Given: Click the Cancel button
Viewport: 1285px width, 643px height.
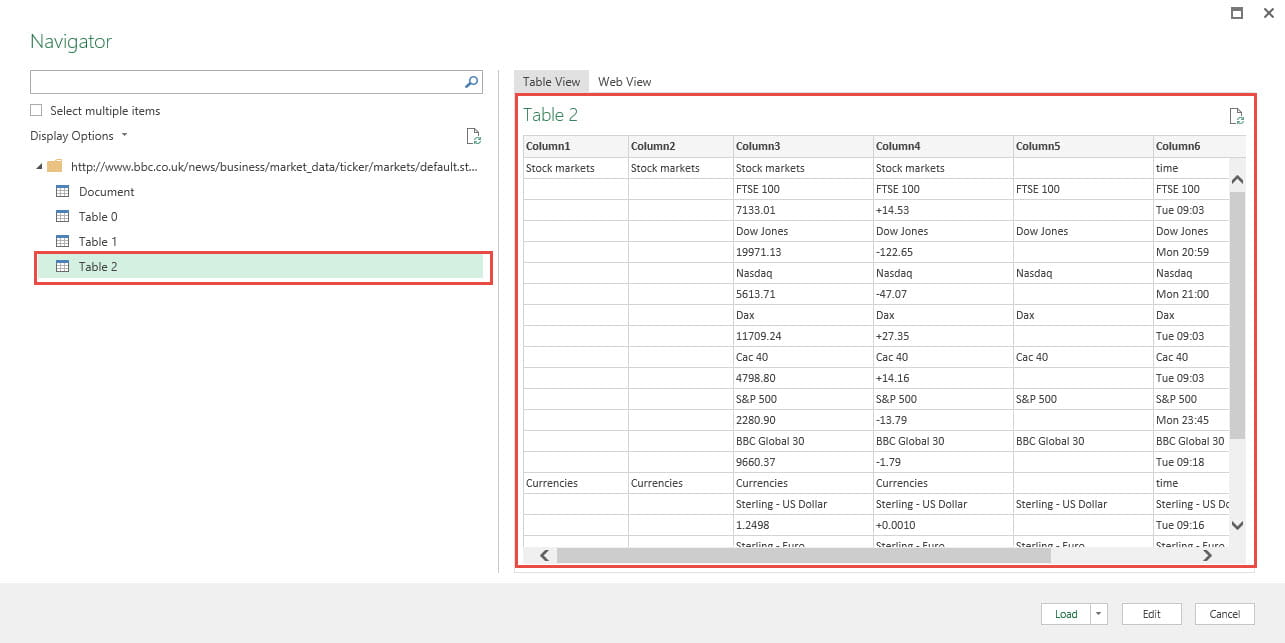Looking at the screenshot, I should [1224, 614].
